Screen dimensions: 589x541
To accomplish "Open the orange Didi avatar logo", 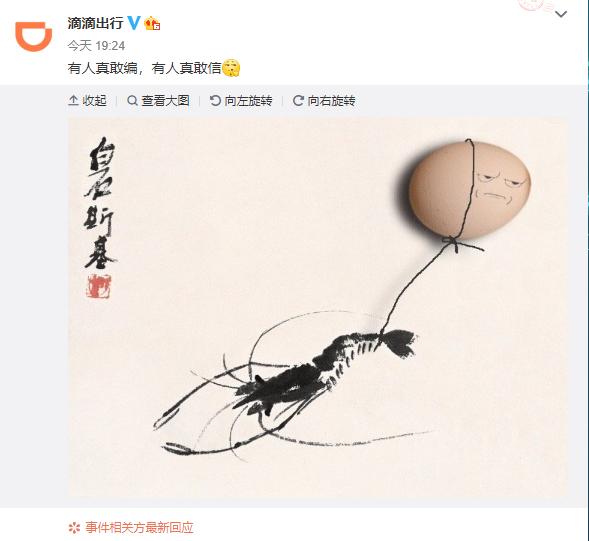I will point(33,36).
